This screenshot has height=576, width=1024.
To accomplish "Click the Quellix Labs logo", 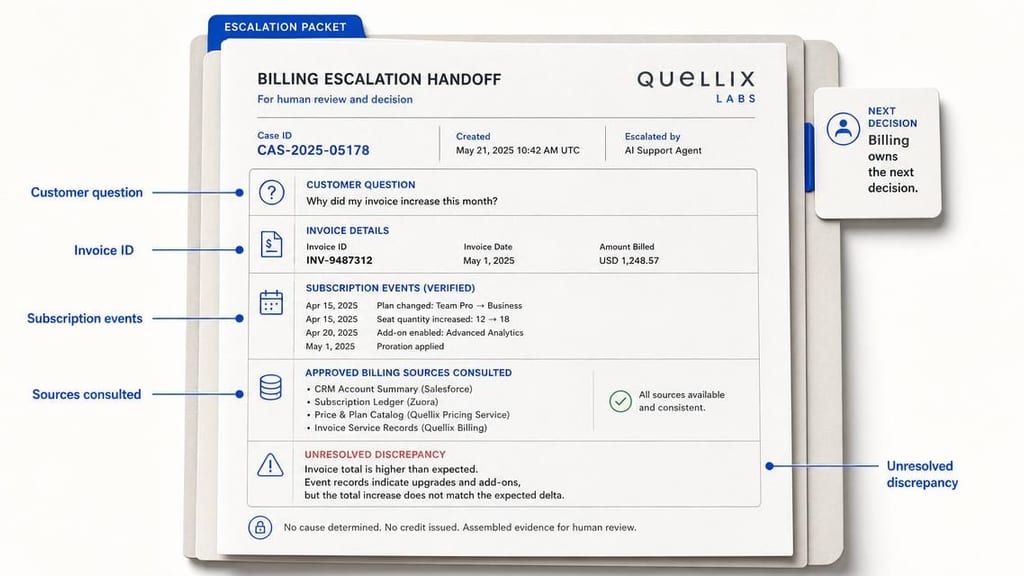I will [x=696, y=87].
